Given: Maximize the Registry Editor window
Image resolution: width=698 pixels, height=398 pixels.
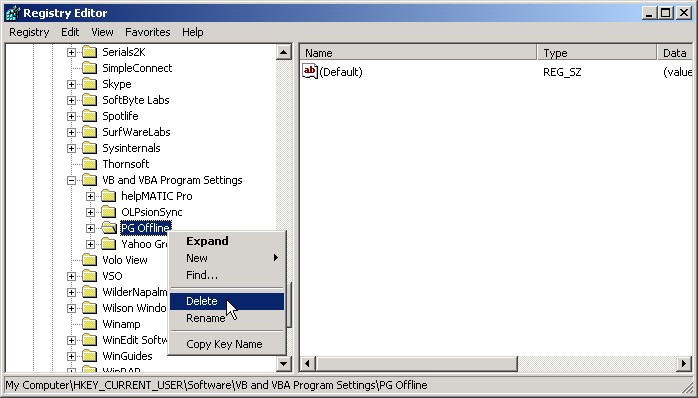Looking at the screenshot, I should click(666, 13).
